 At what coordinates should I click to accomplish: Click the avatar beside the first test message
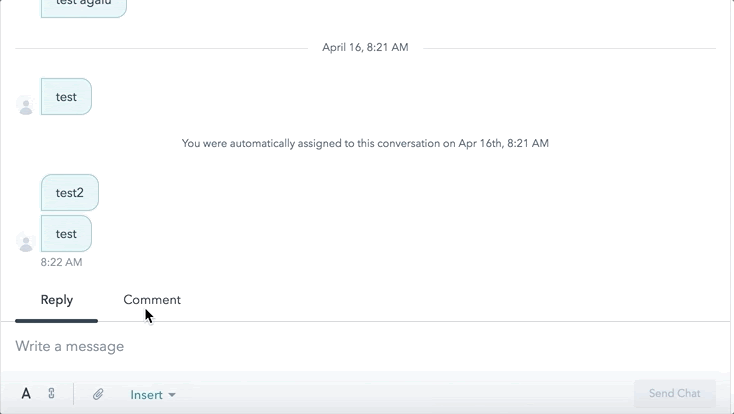[26, 105]
